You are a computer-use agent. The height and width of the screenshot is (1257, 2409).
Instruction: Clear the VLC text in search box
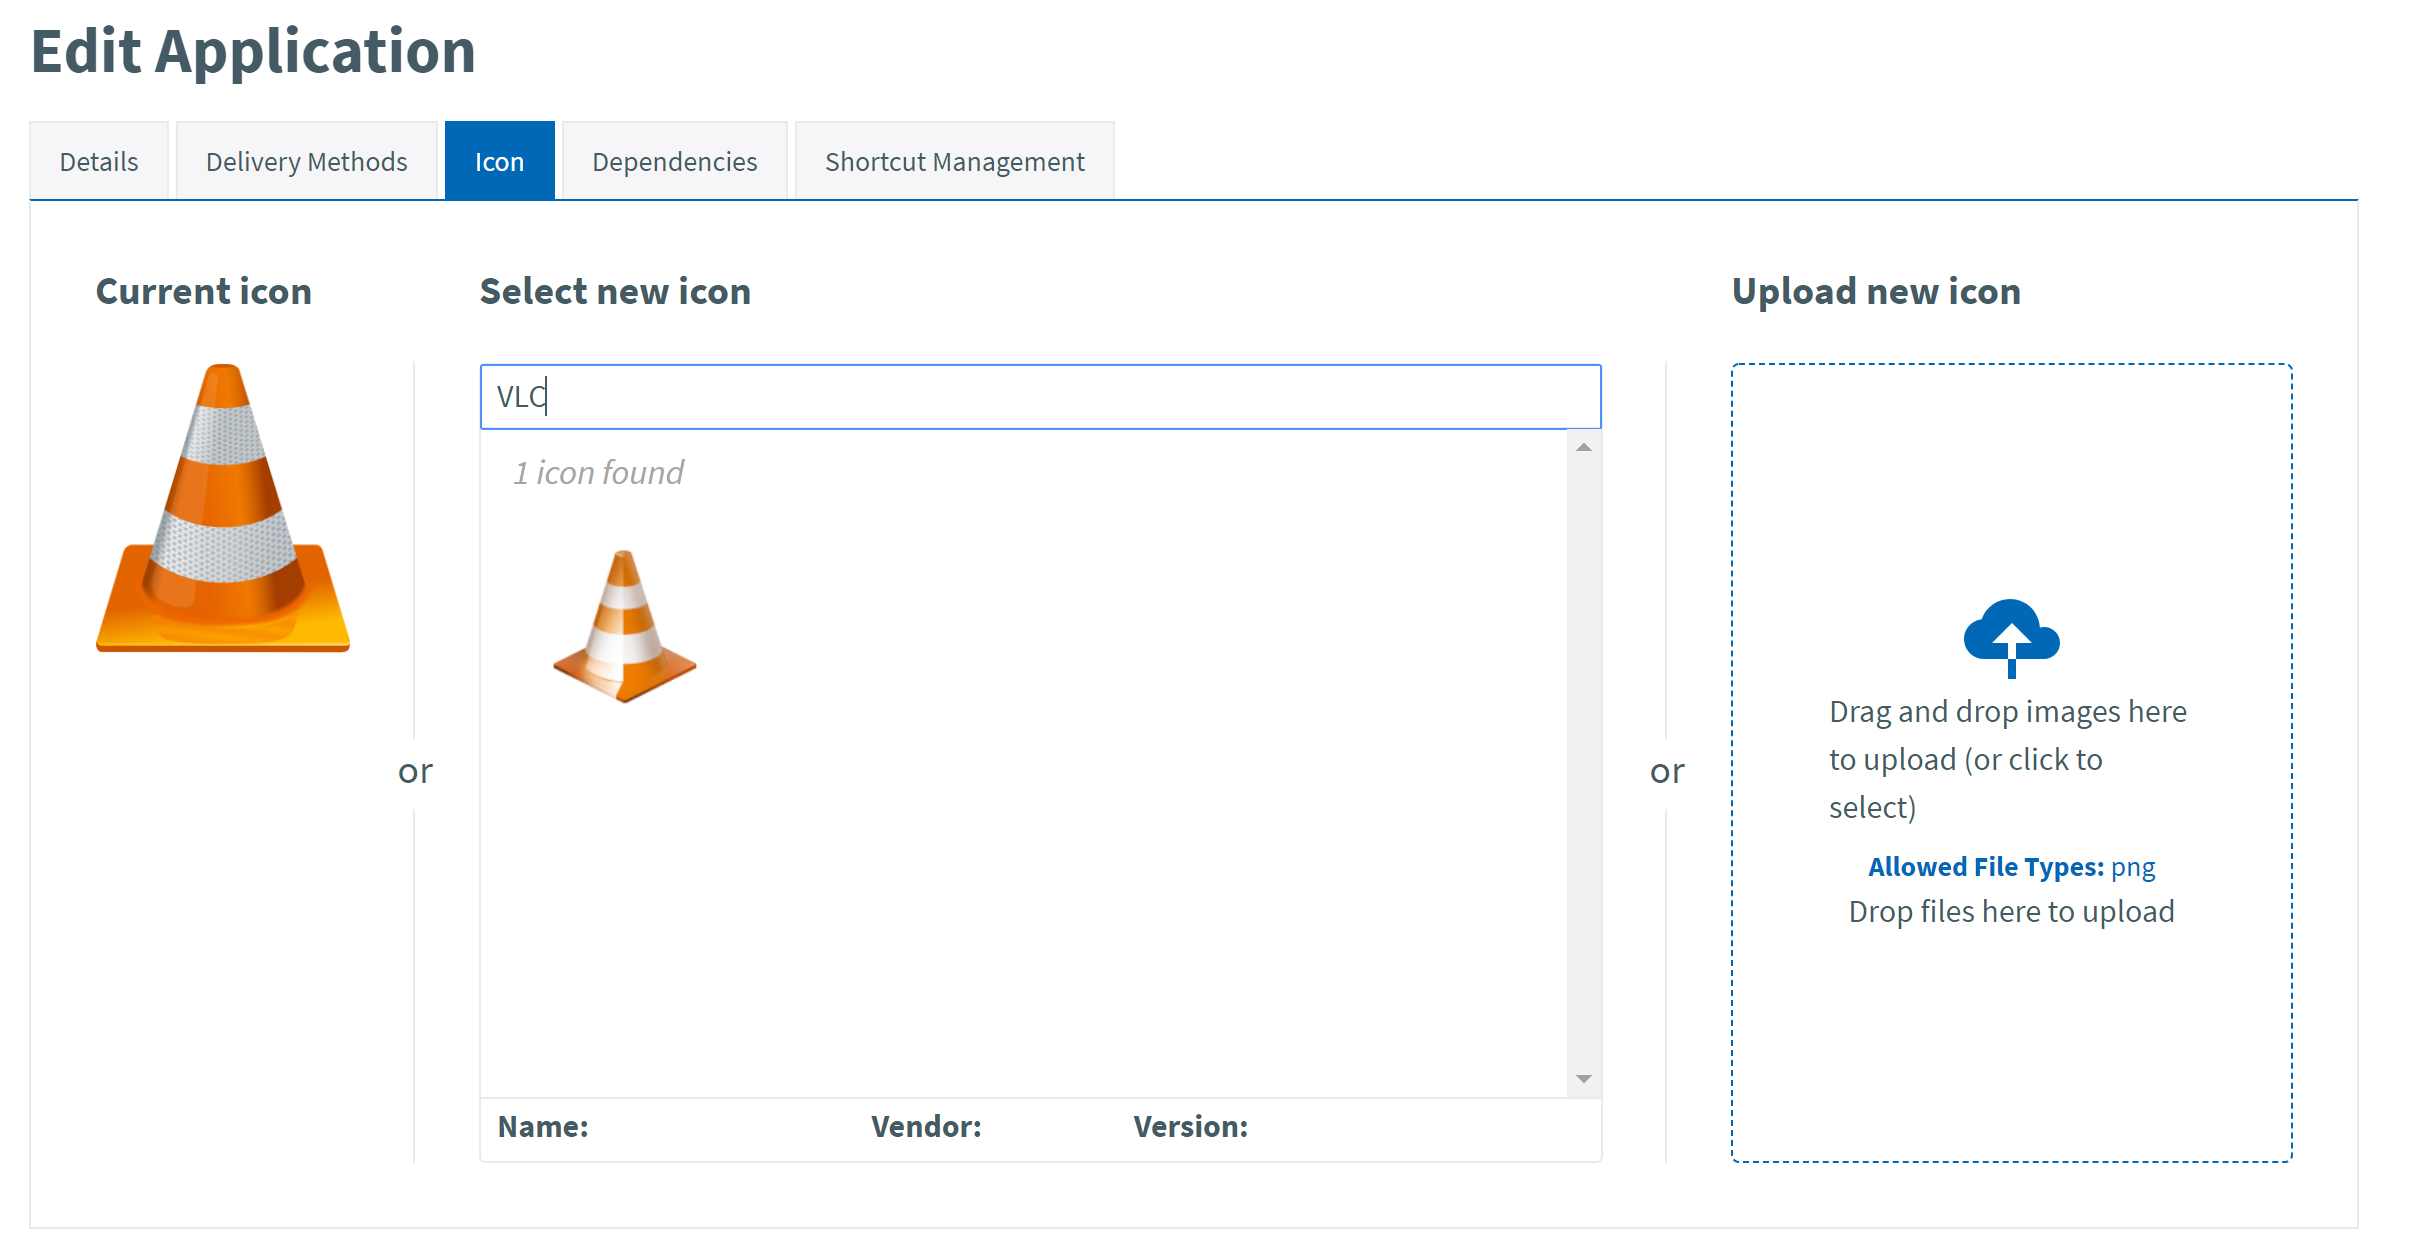click(x=519, y=396)
